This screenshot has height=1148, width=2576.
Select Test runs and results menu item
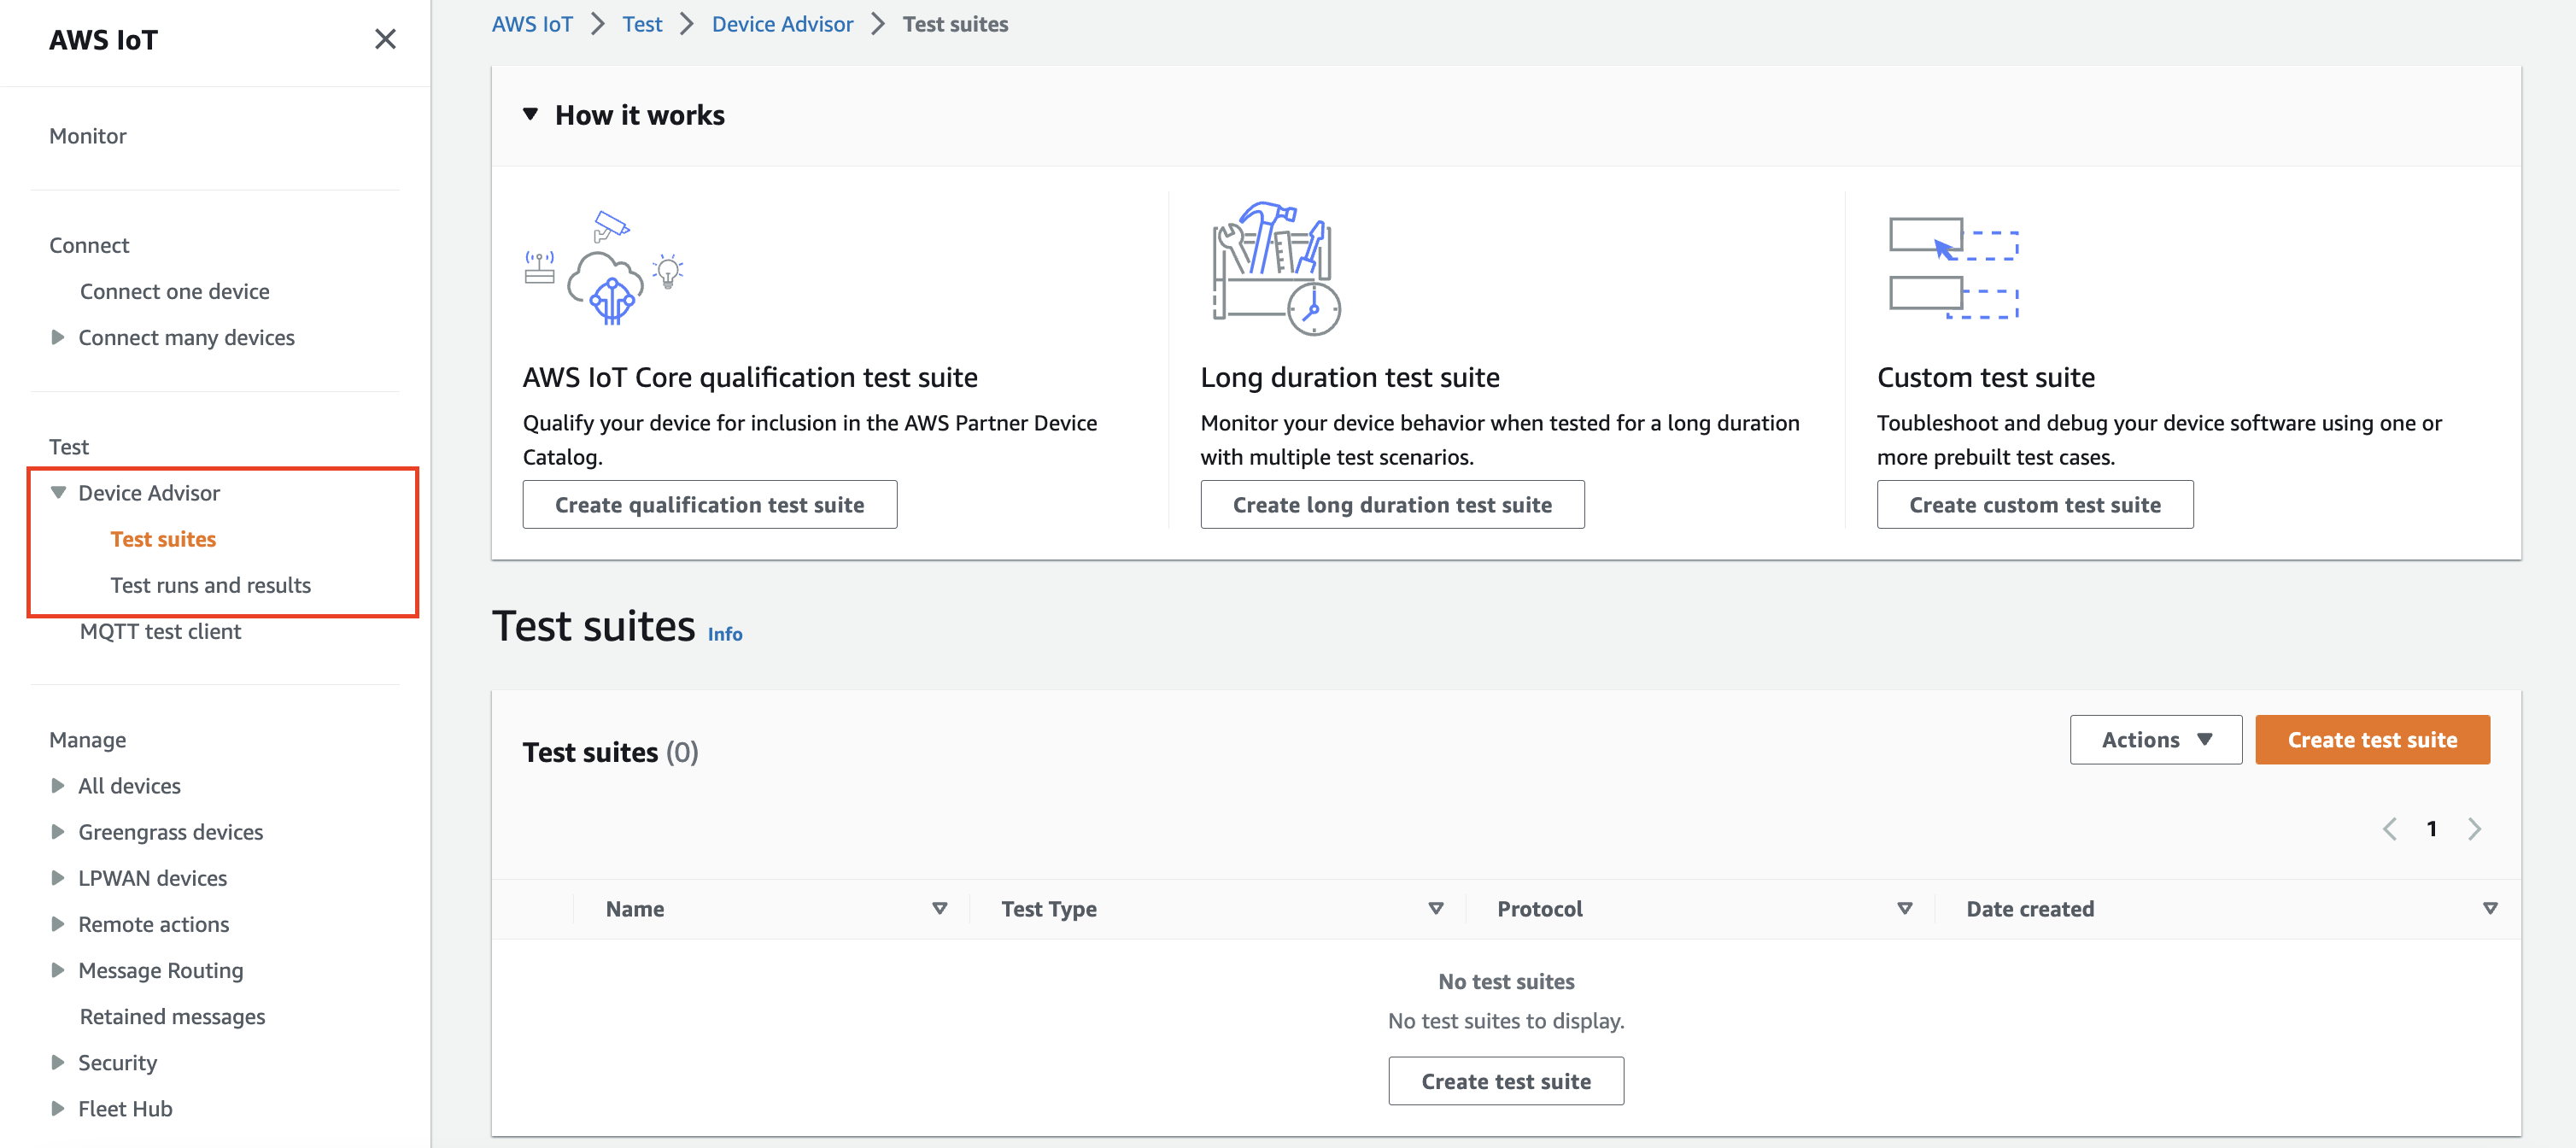click(x=210, y=583)
